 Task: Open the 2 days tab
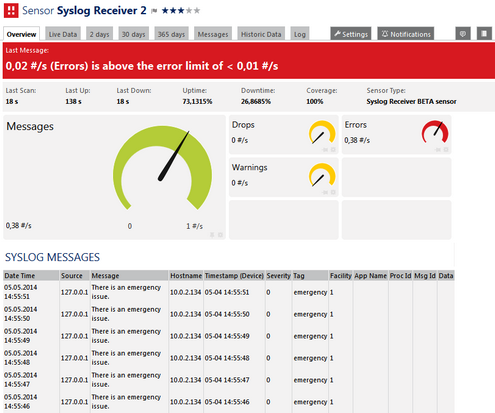point(99,34)
